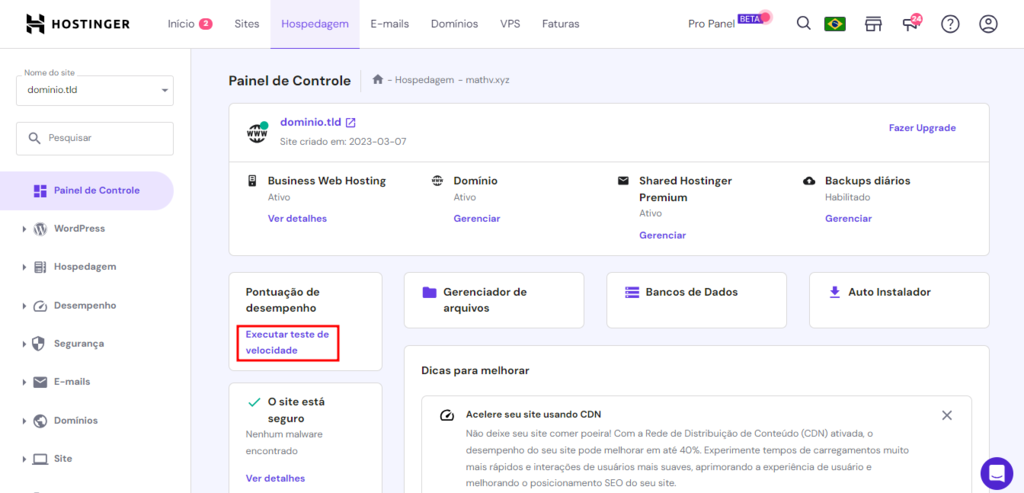Click the Business Web Hosting server icon
Viewport: 1024px width, 493px height.
[x=252, y=181]
